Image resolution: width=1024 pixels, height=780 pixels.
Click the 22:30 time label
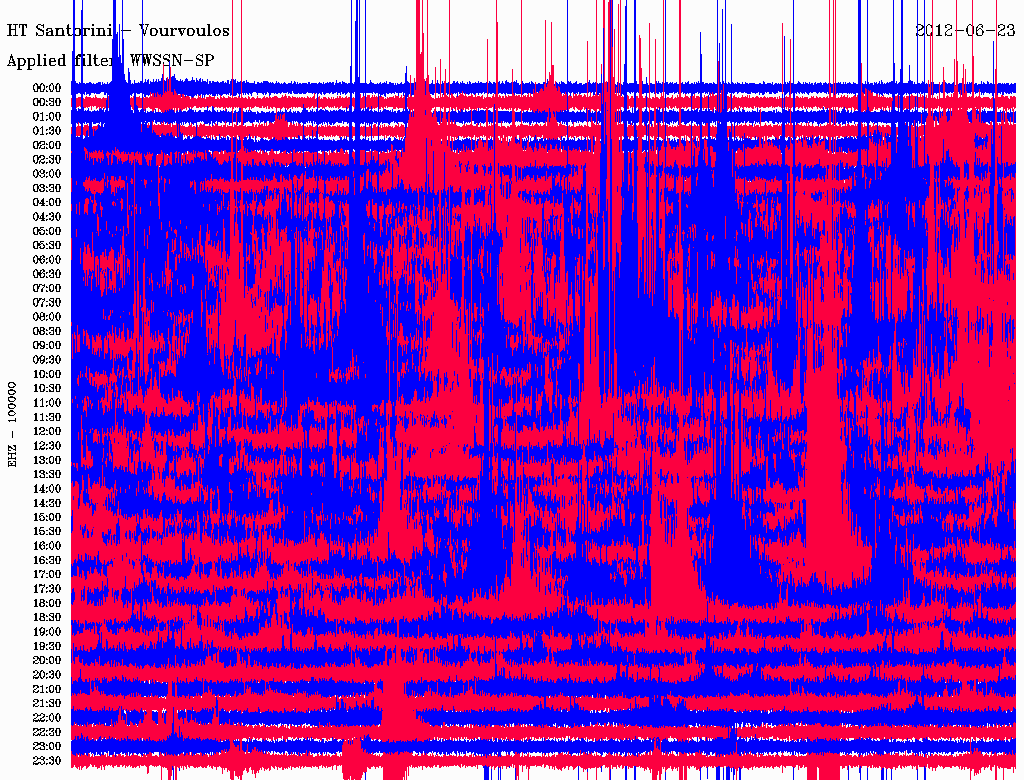point(47,732)
